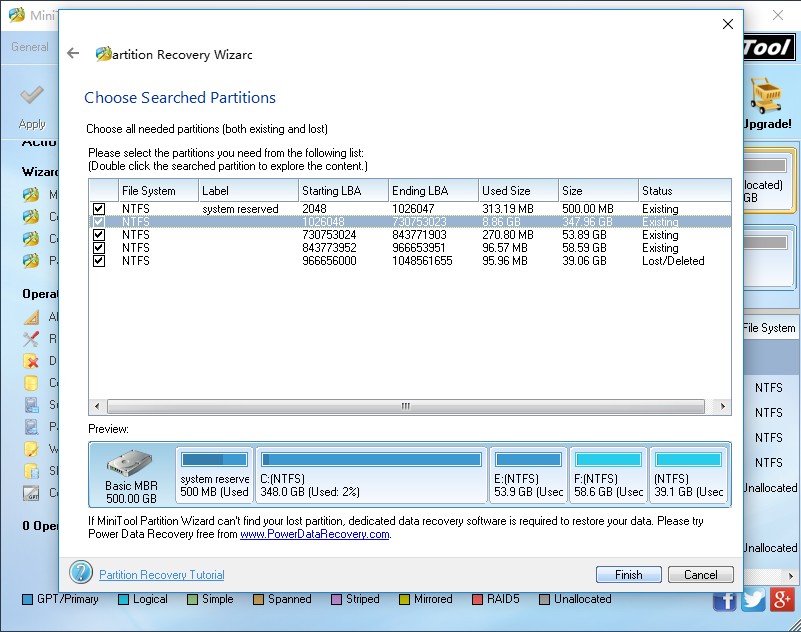Open the www.PowerDataRecovery.com link
Image resolution: width=801 pixels, height=632 pixels.
click(x=314, y=535)
